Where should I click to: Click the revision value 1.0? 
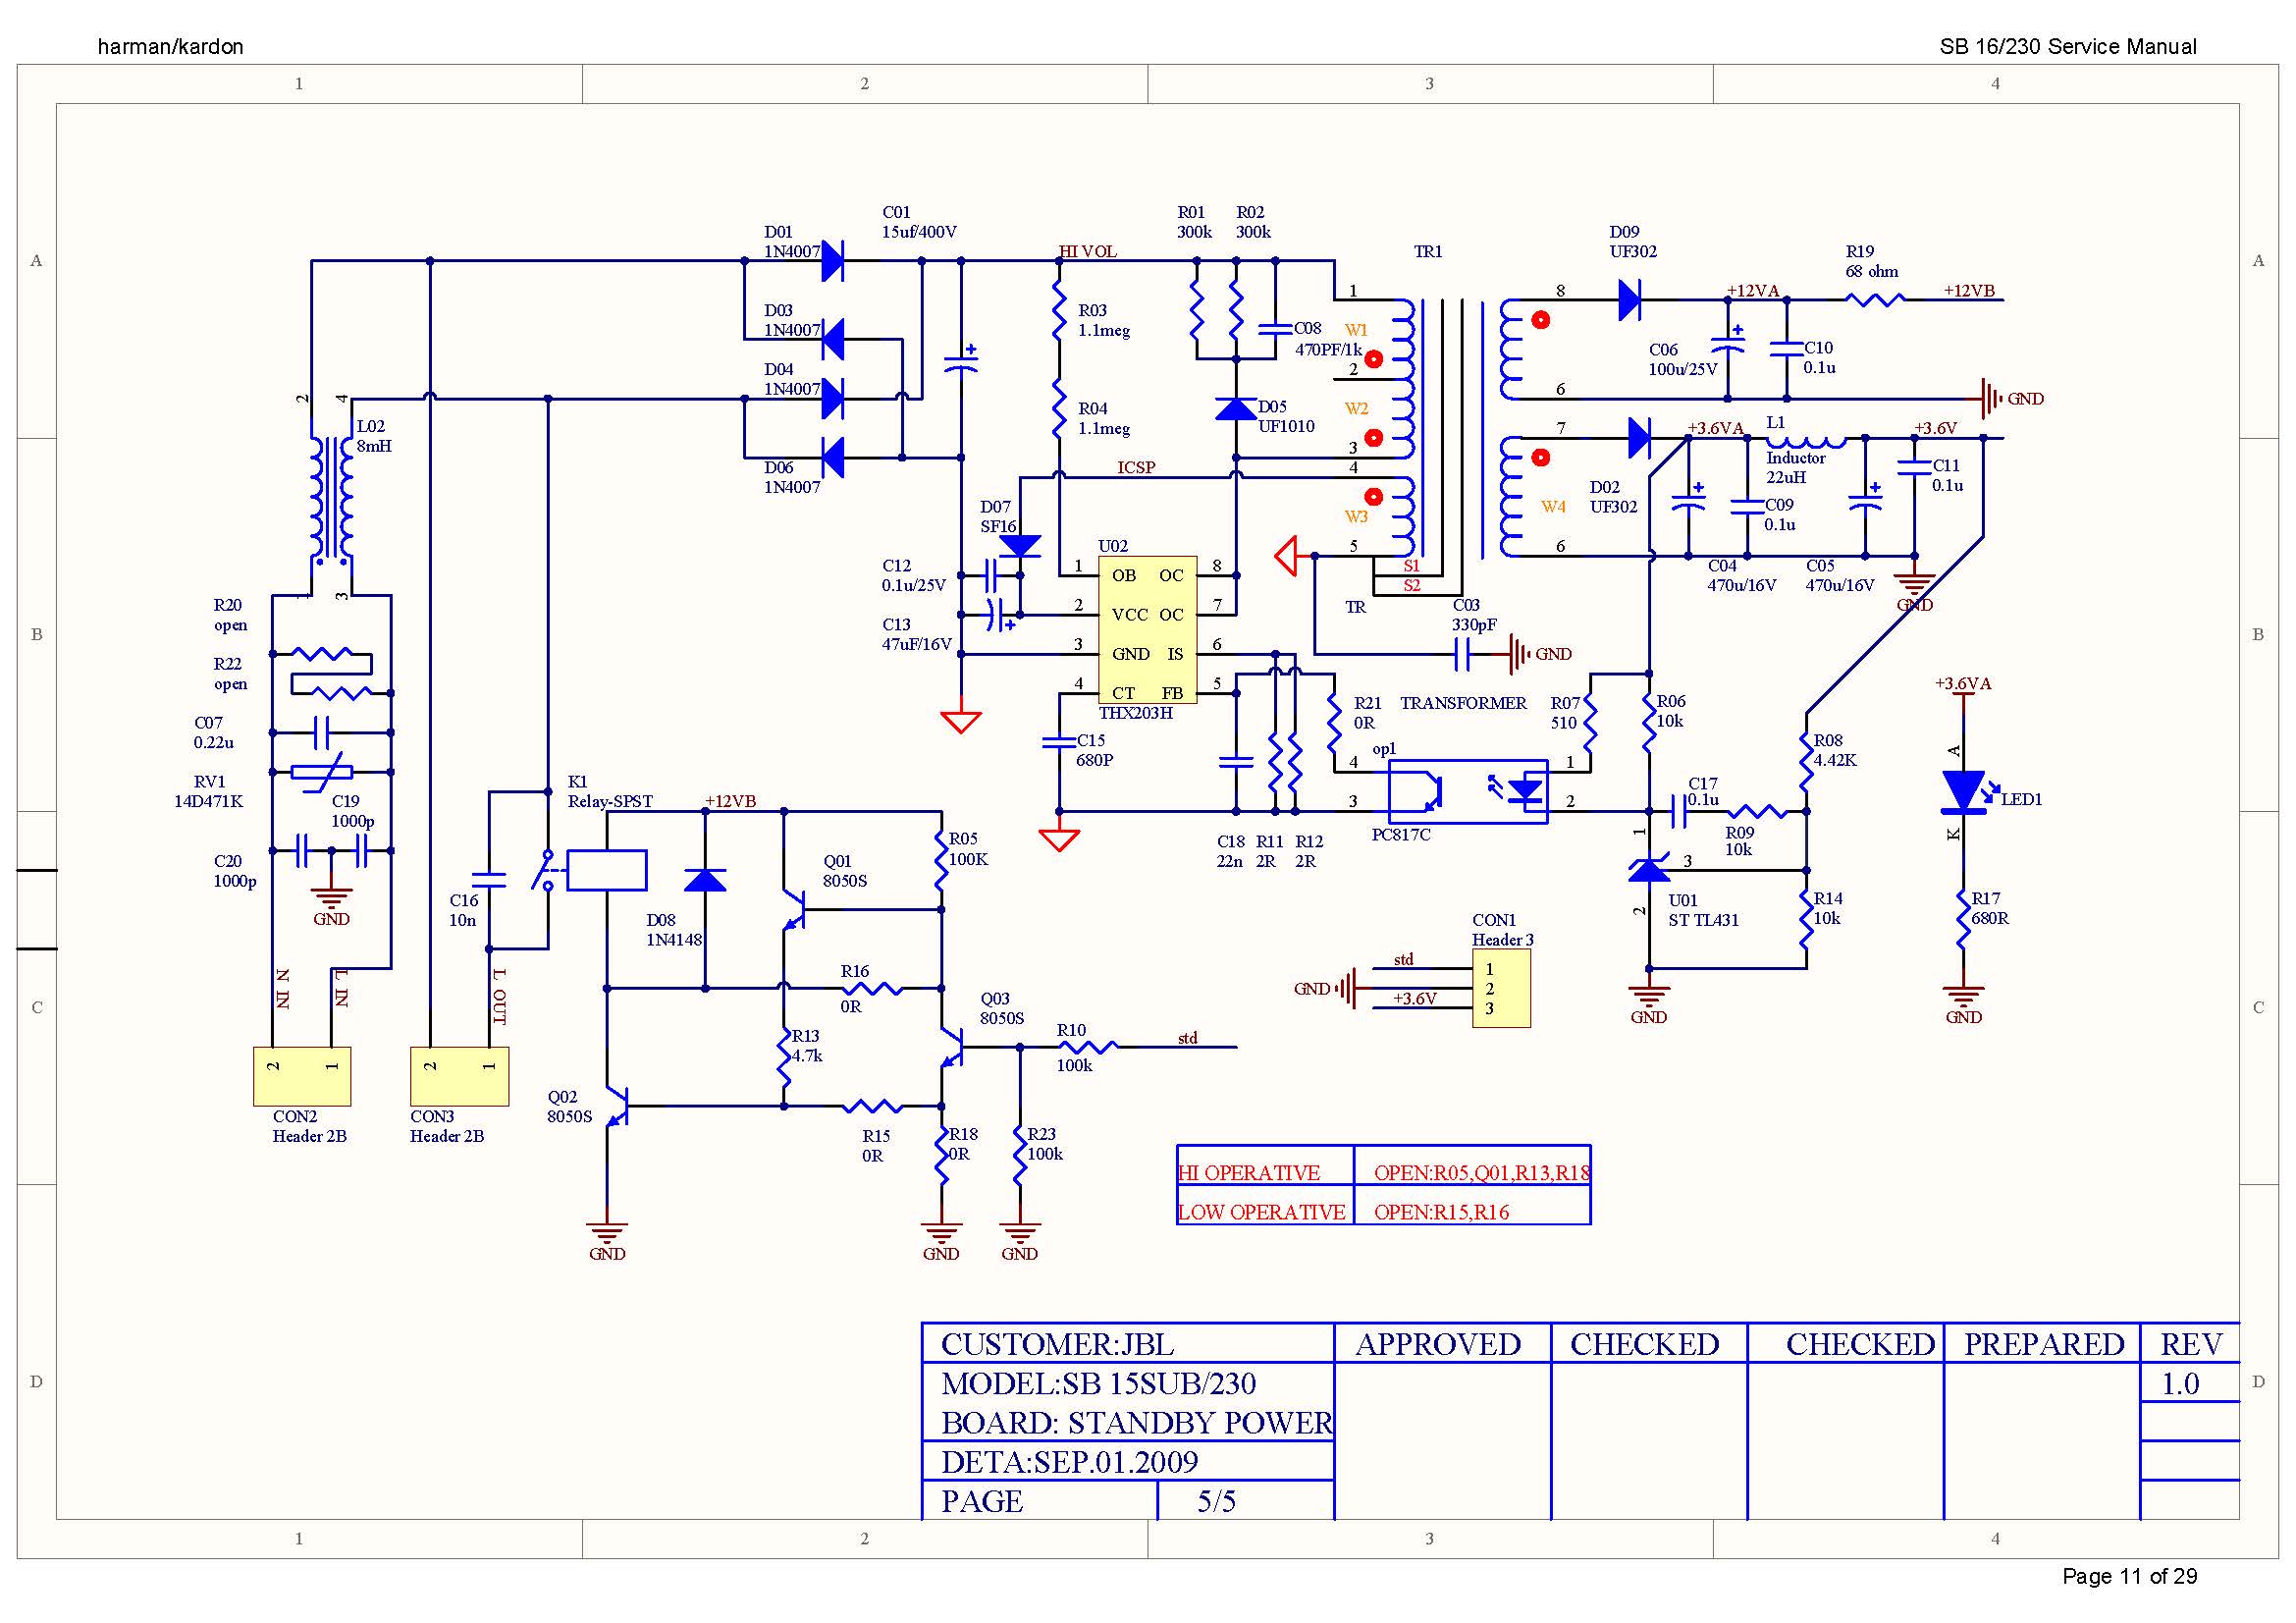2180,1383
